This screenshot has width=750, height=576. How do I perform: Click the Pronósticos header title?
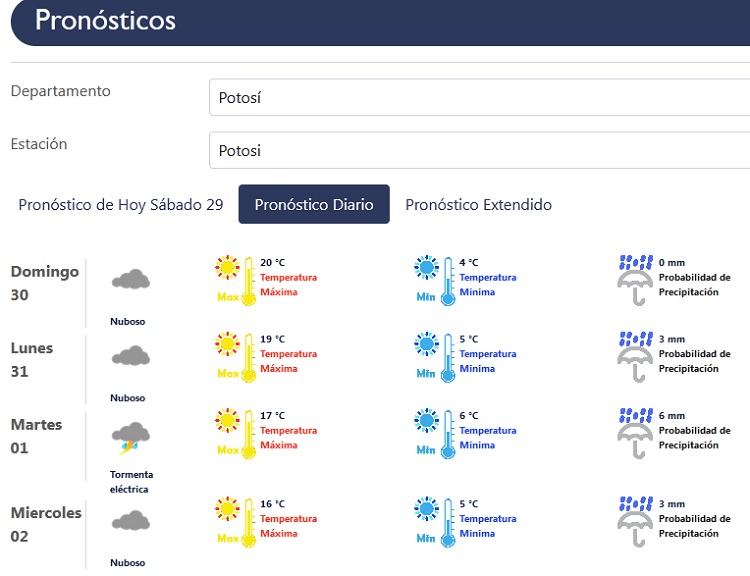pyautogui.click(x=105, y=21)
